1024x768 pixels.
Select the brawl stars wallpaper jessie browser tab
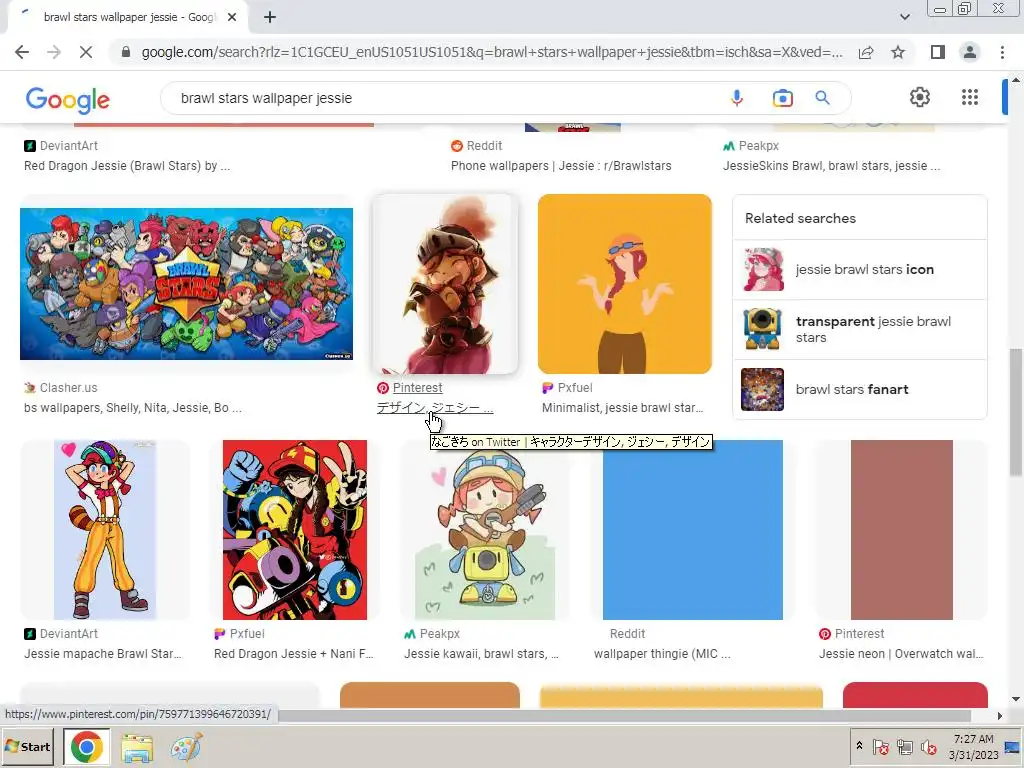tap(129, 18)
